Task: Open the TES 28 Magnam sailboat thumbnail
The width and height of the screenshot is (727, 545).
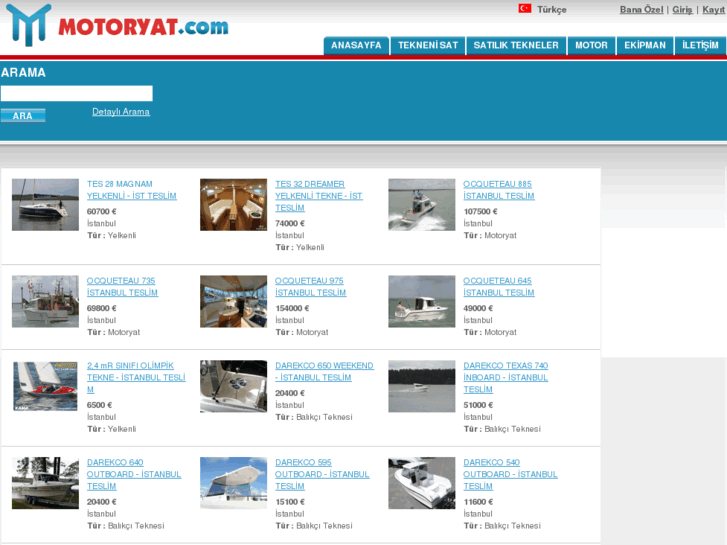Action: (x=45, y=205)
